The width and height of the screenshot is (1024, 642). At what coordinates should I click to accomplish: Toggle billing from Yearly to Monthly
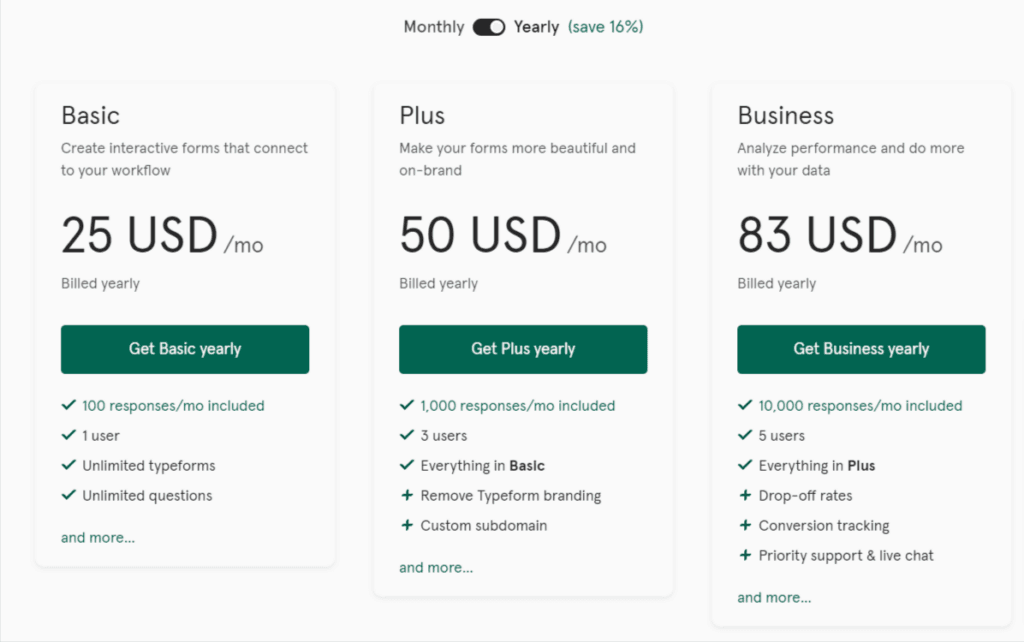(x=488, y=27)
